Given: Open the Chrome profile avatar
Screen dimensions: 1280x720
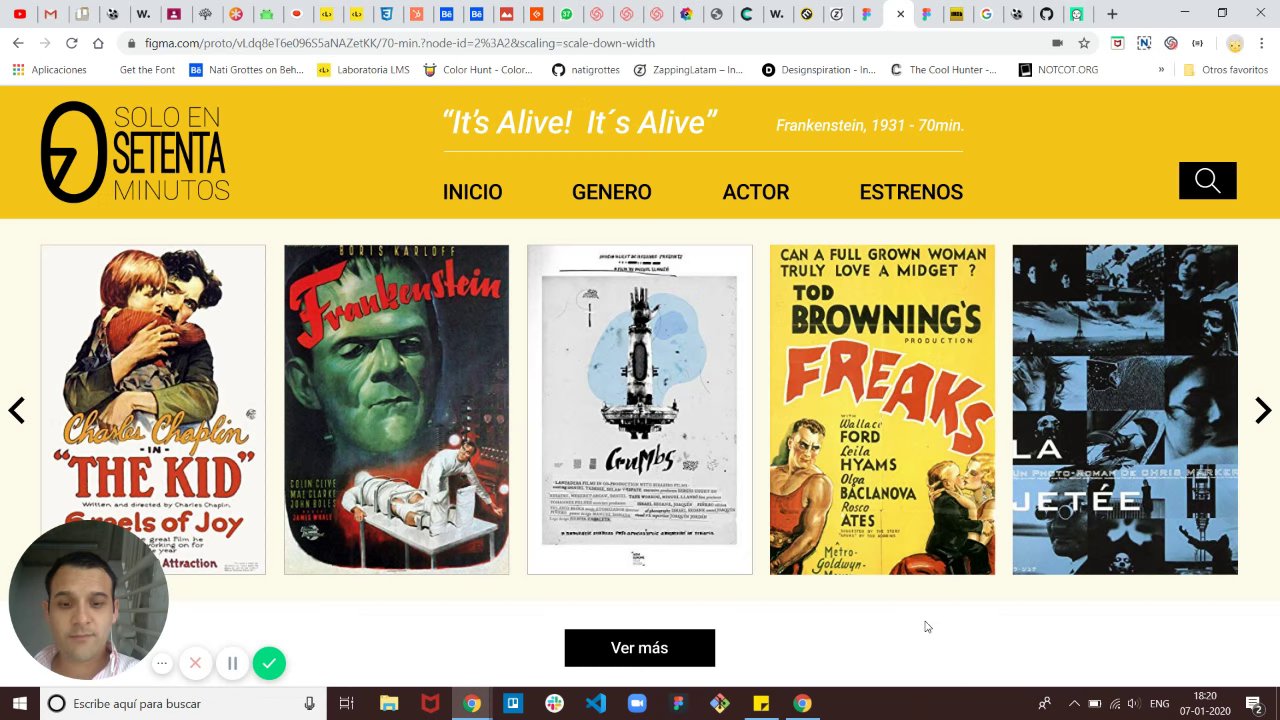Looking at the screenshot, I should pos(1235,44).
